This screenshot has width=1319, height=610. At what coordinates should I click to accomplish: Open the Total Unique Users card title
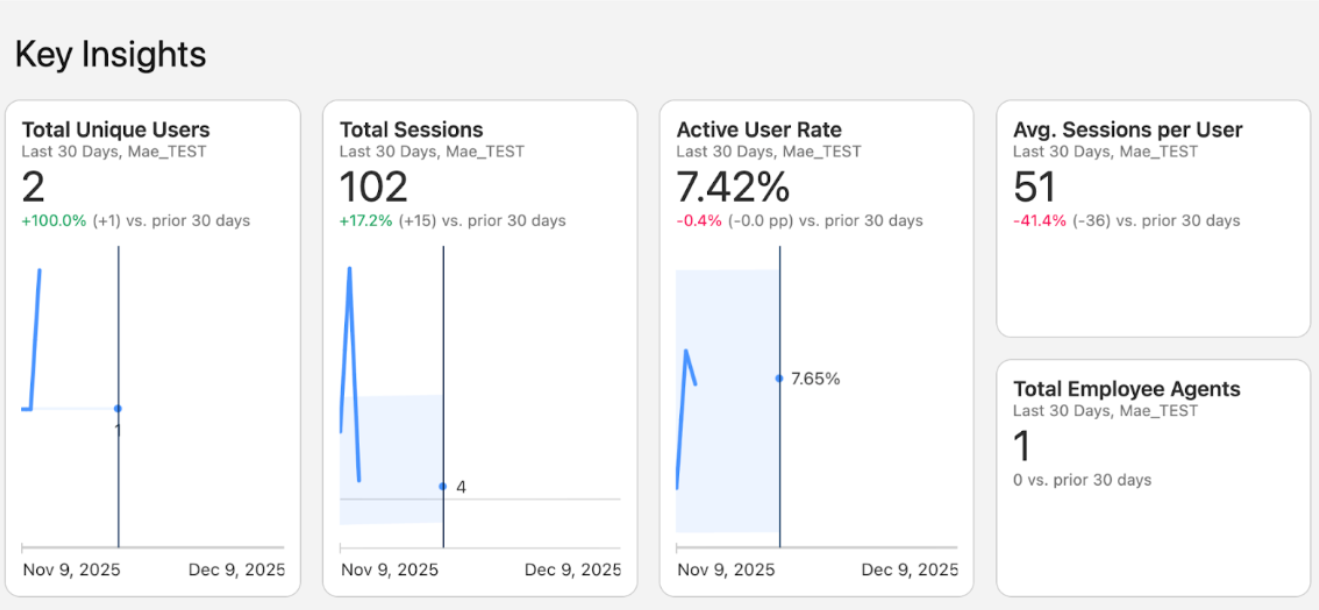pos(116,130)
